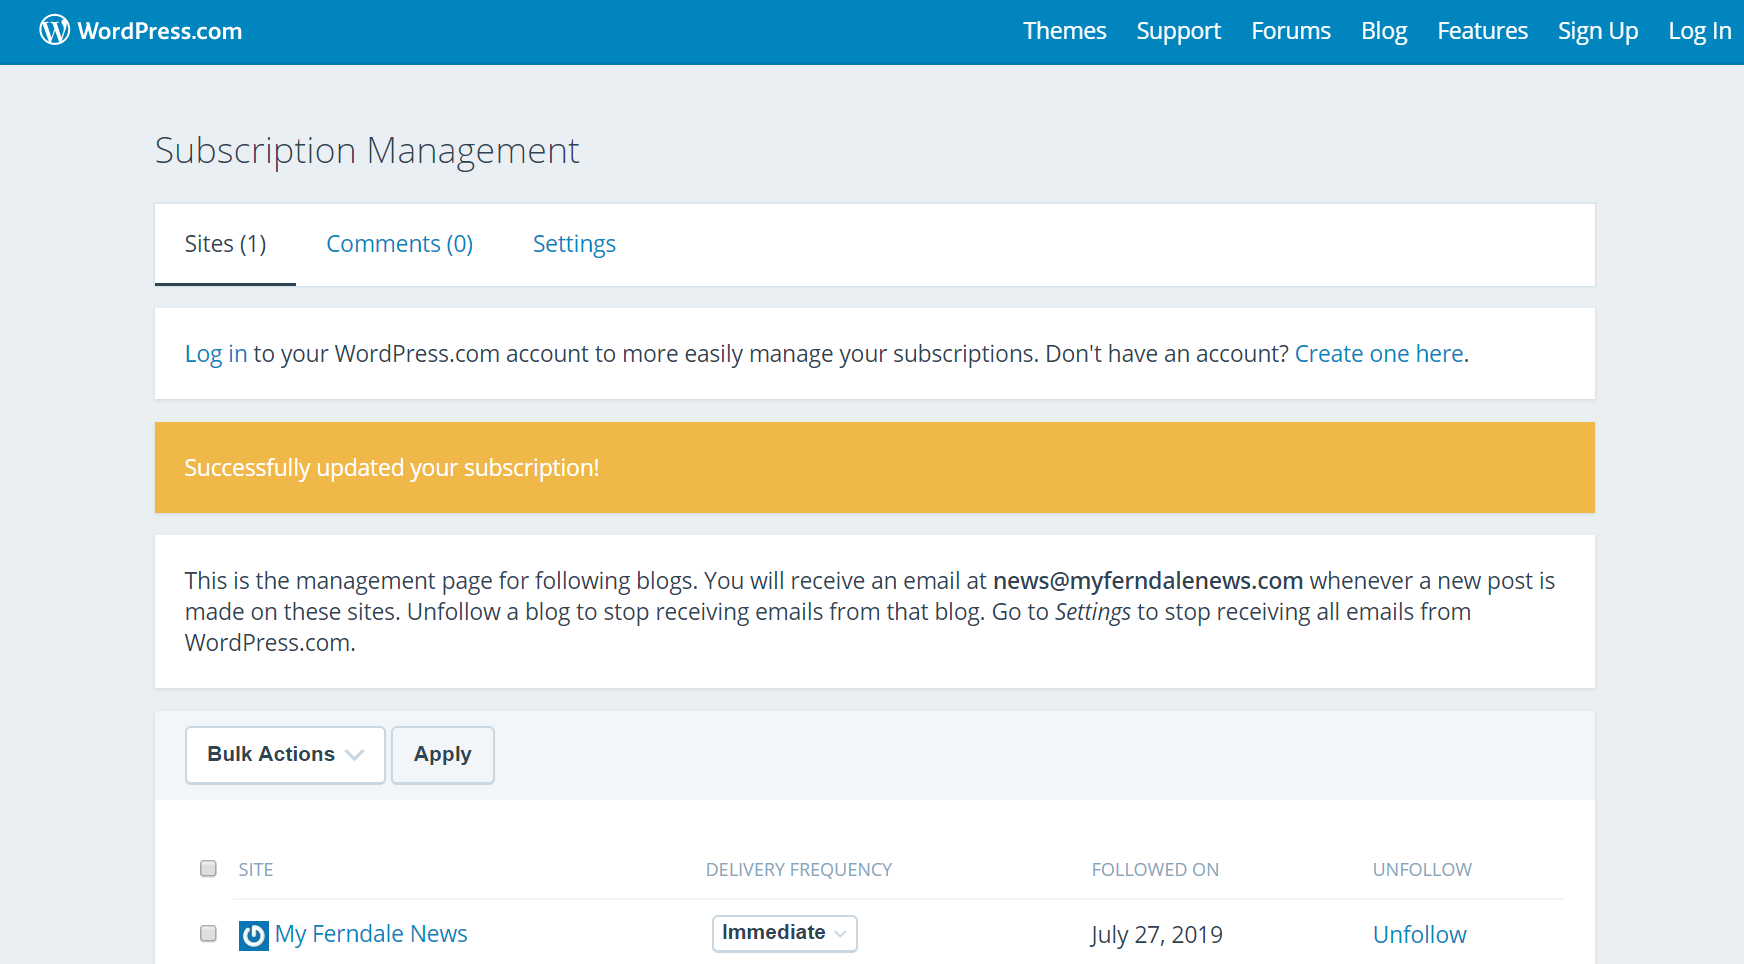Unfollow the My Ferndale News blog

click(x=1419, y=934)
